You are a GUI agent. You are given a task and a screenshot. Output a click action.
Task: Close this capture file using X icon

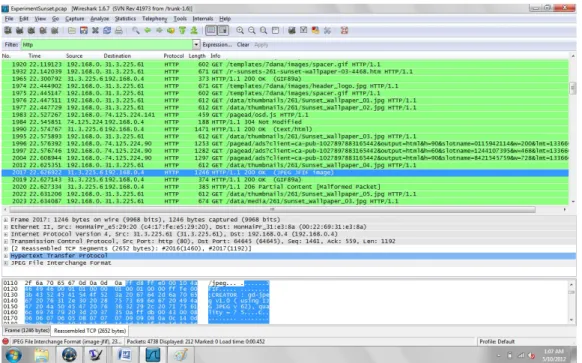[x=95, y=30]
